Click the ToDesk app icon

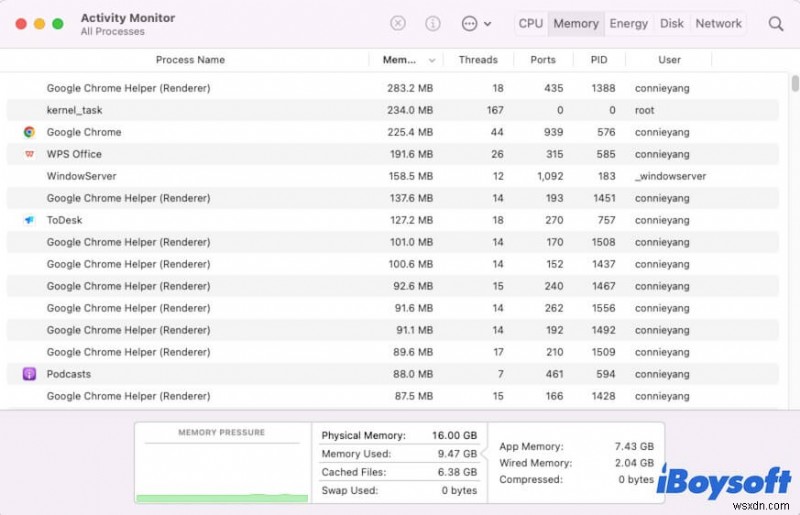point(29,220)
